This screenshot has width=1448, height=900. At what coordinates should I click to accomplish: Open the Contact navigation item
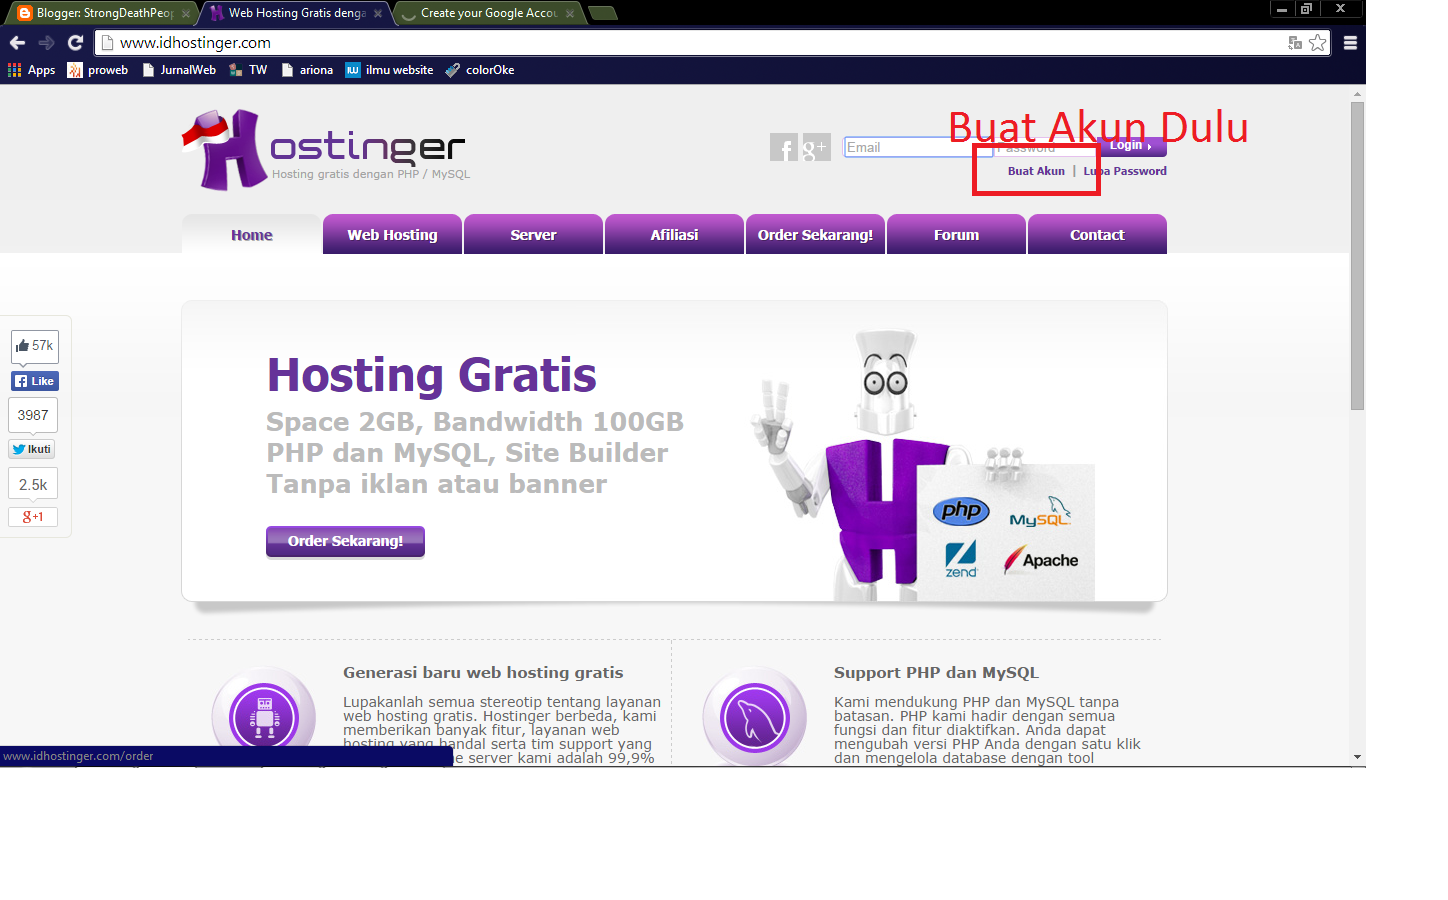1097,235
